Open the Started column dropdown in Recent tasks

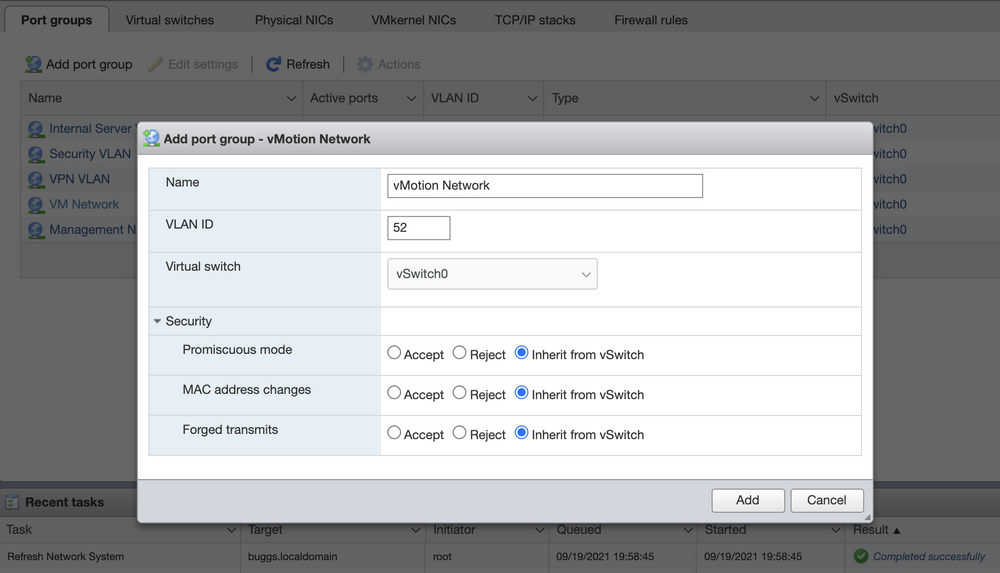pos(835,530)
